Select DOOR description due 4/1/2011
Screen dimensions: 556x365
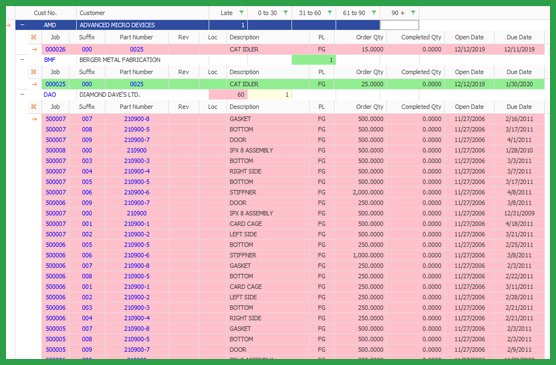click(x=238, y=140)
